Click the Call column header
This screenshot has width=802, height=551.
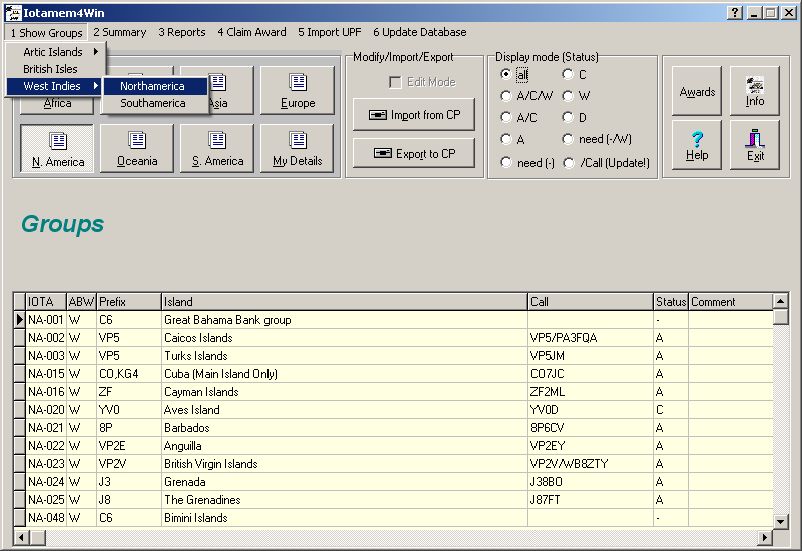590,302
